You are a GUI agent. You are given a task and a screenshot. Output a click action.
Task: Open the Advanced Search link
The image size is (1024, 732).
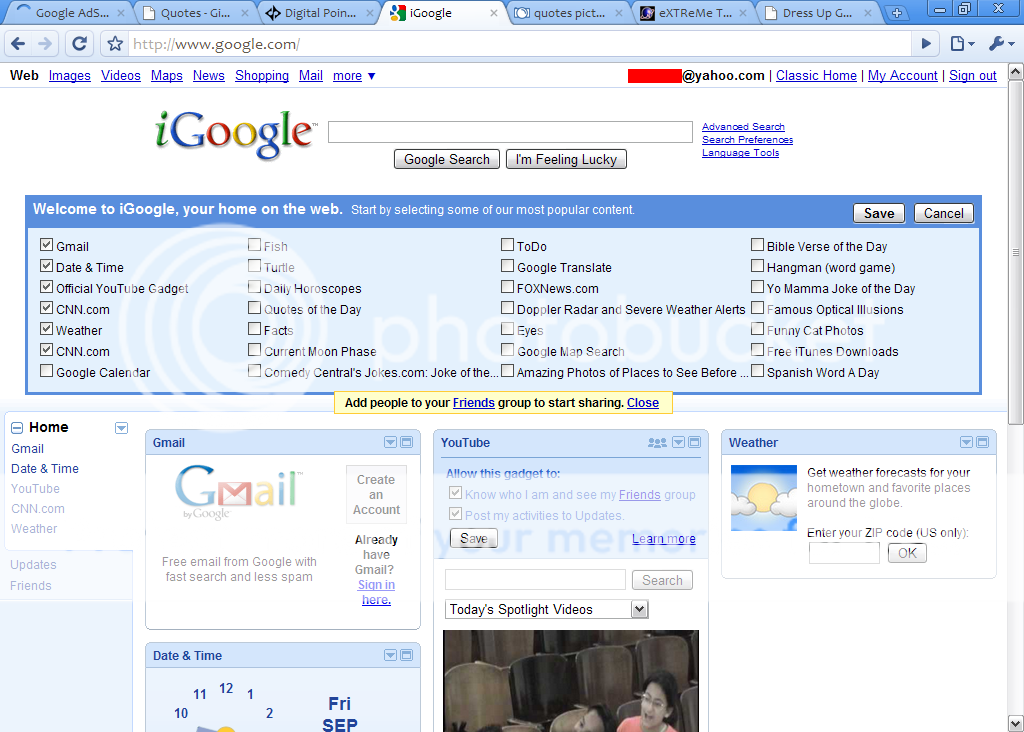(x=743, y=127)
